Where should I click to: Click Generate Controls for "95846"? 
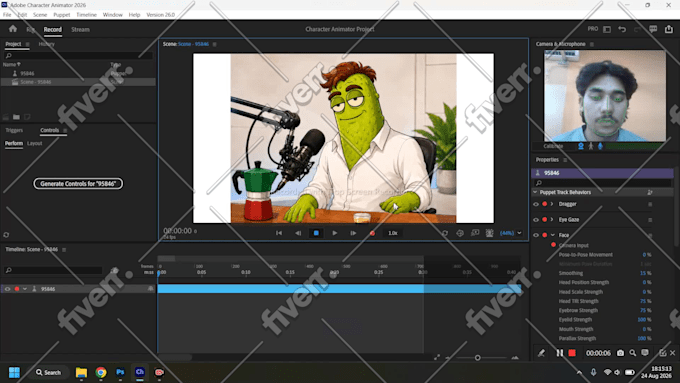pos(78,183)
